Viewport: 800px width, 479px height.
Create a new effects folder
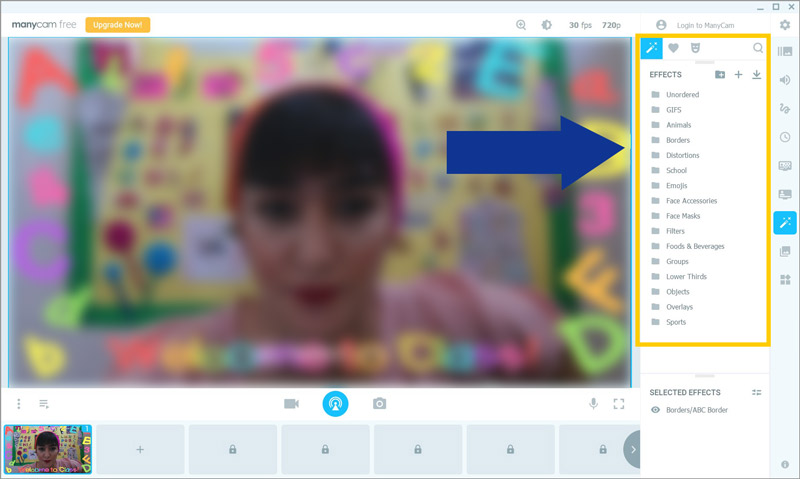tap(720, 74)
